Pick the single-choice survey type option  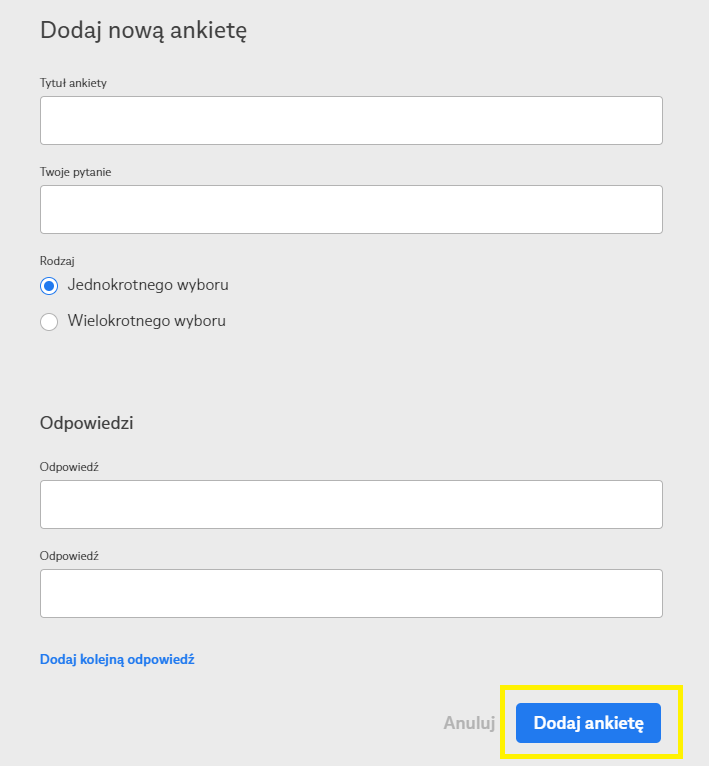pos(49,286)
